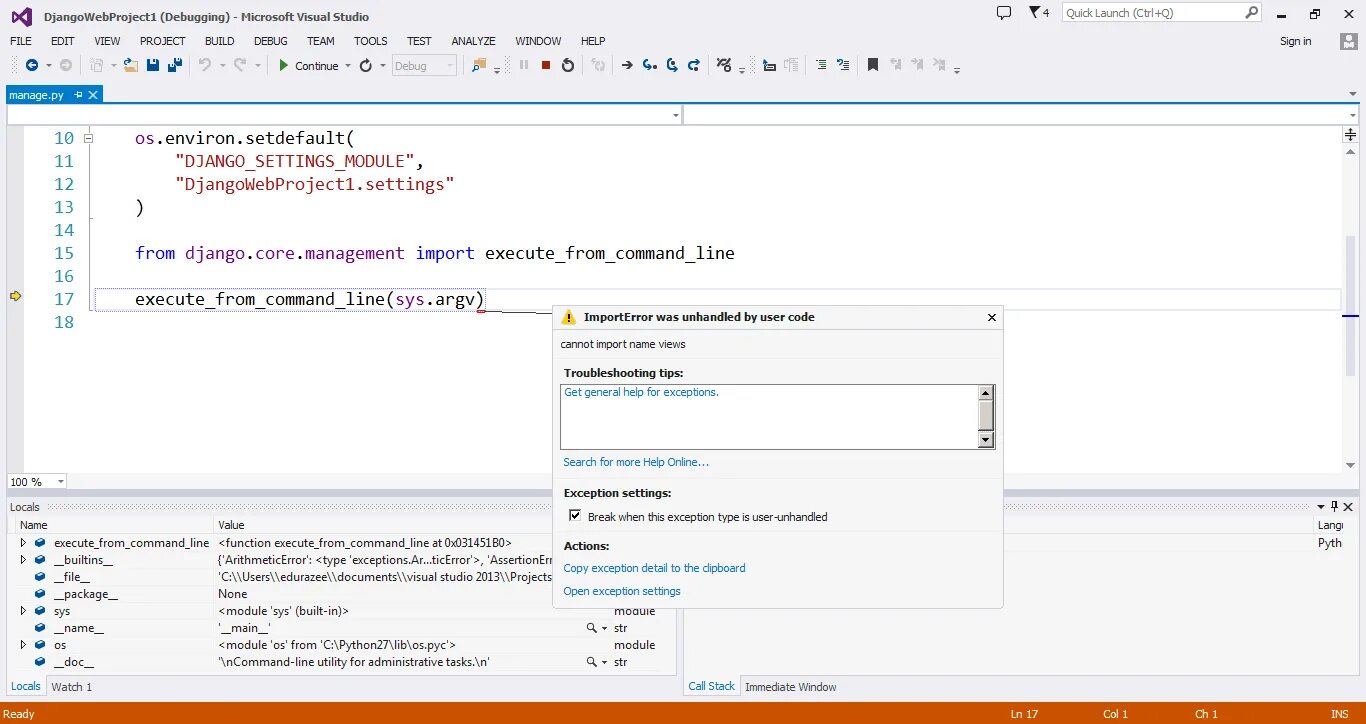Viewport: 1366px width, 724px height.
Task: Click Copy exception detail to the clipboard
Action: point(654,568)
